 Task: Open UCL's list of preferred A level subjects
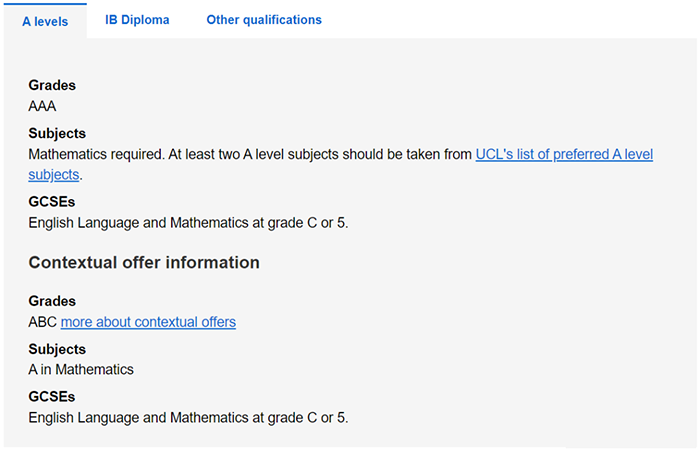(563, 155)
